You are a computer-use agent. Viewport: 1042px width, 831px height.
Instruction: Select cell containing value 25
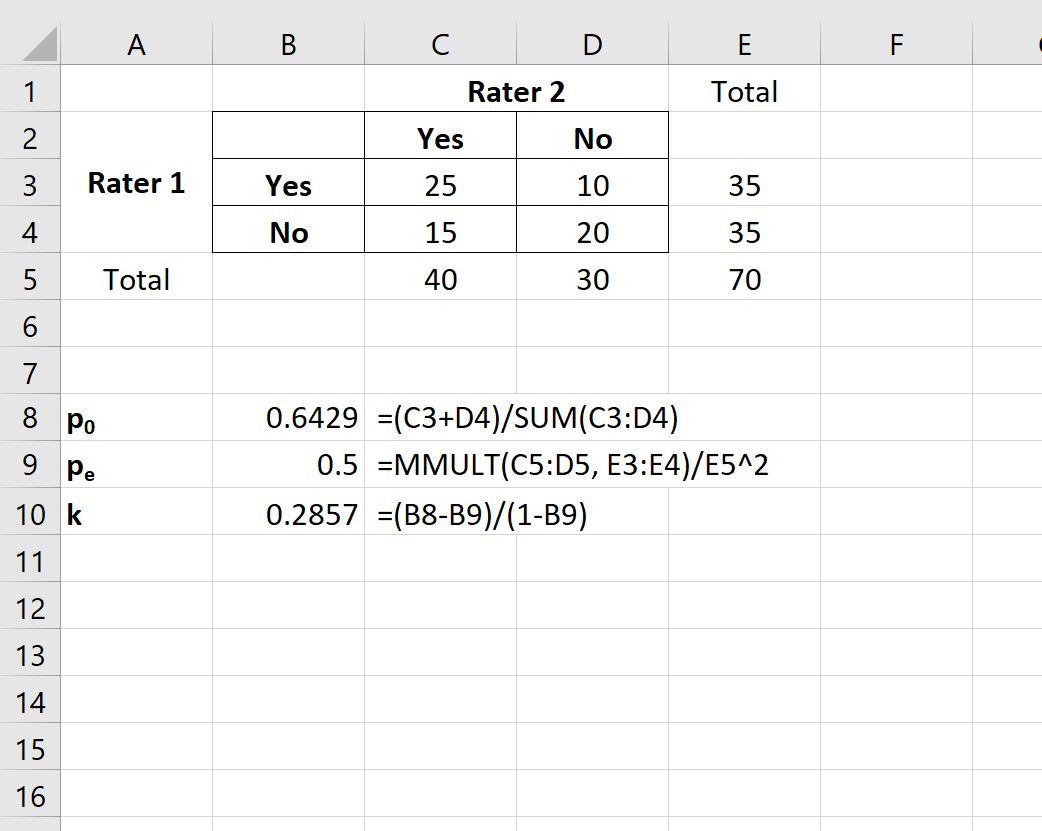pos(440,186)
